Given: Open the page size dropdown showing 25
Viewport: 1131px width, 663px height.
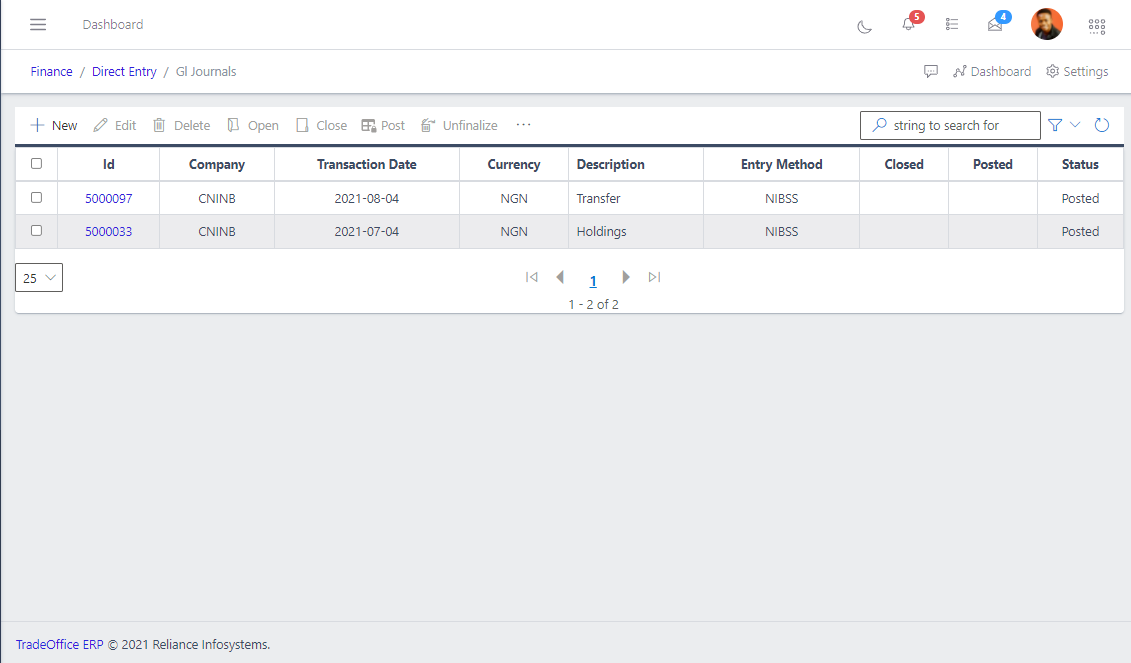Looking at the screenshot, I should (38, 277).
